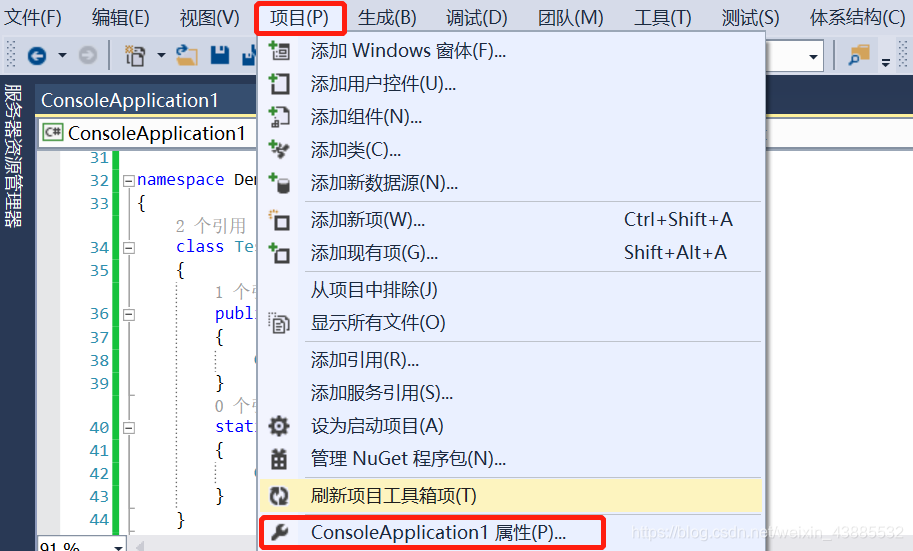Open the 生成(B) menu
Viewport: 913px width, 551px height.
point(387,17)
